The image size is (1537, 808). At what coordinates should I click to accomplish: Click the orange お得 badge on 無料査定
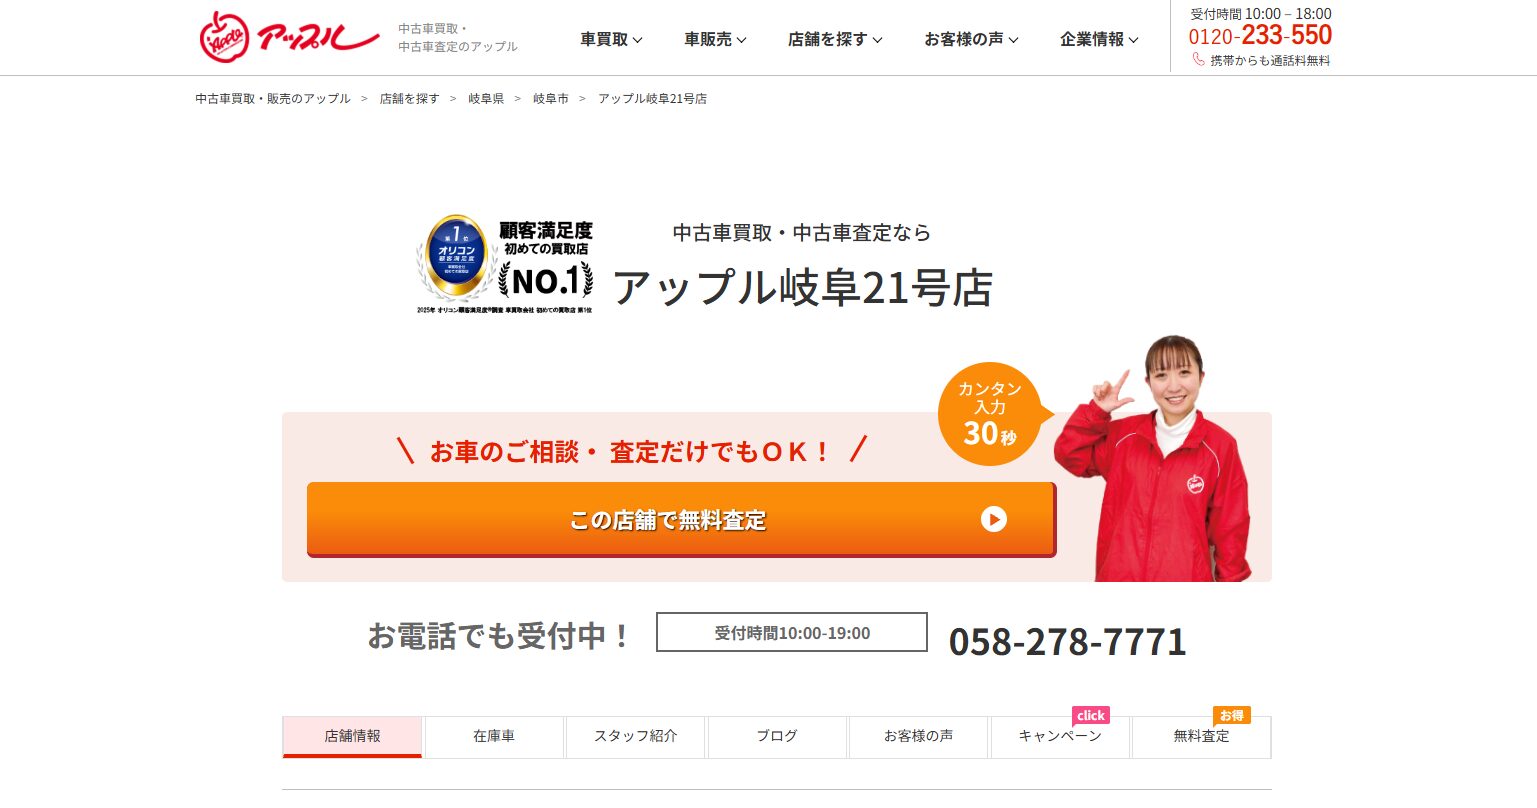(1231, 715)
